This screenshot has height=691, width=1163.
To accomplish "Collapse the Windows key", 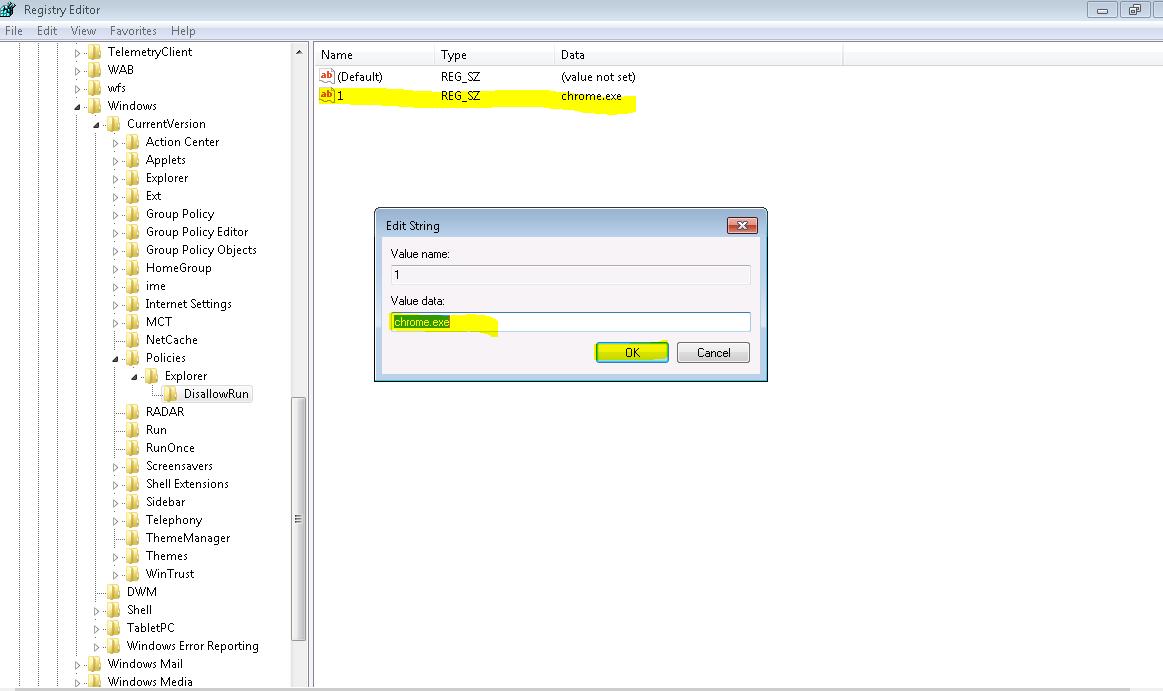I will (77, 107).
